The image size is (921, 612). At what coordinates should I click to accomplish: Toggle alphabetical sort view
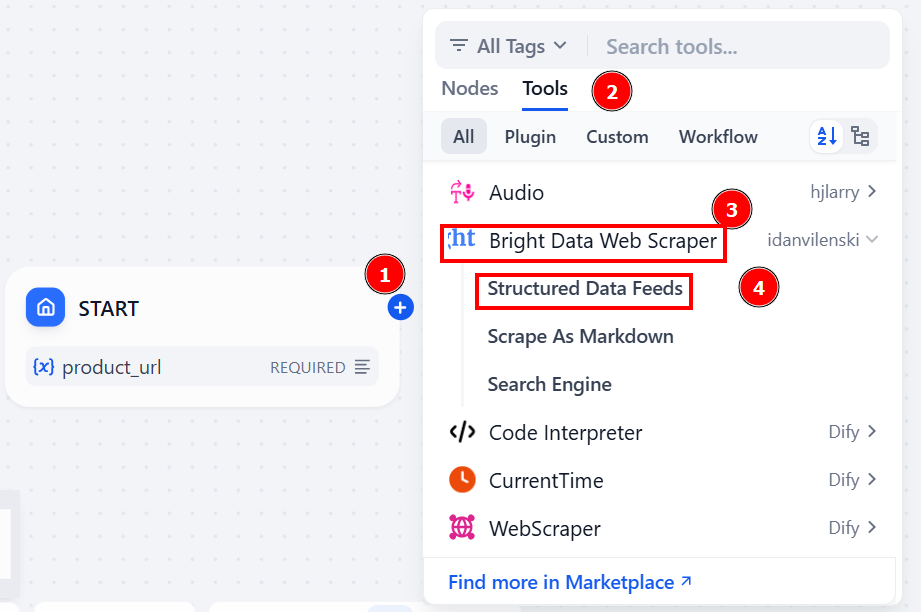pyautogui.click(x=827, y=137)
